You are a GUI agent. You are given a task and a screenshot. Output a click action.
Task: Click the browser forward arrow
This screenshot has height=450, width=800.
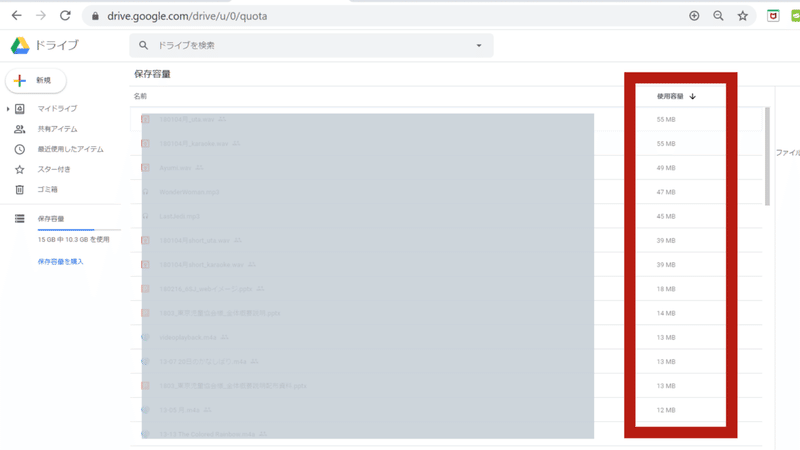click(41, 16)
